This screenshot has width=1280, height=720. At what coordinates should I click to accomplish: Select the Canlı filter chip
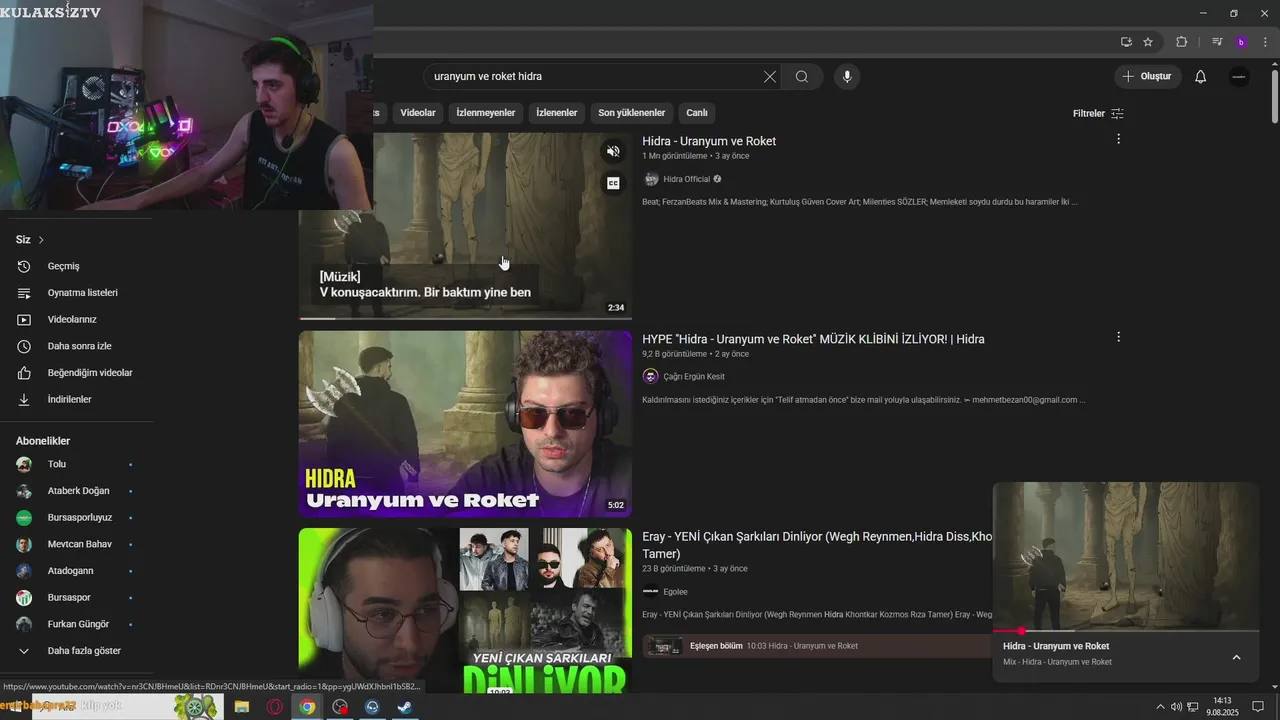click(x=697, y=113)
